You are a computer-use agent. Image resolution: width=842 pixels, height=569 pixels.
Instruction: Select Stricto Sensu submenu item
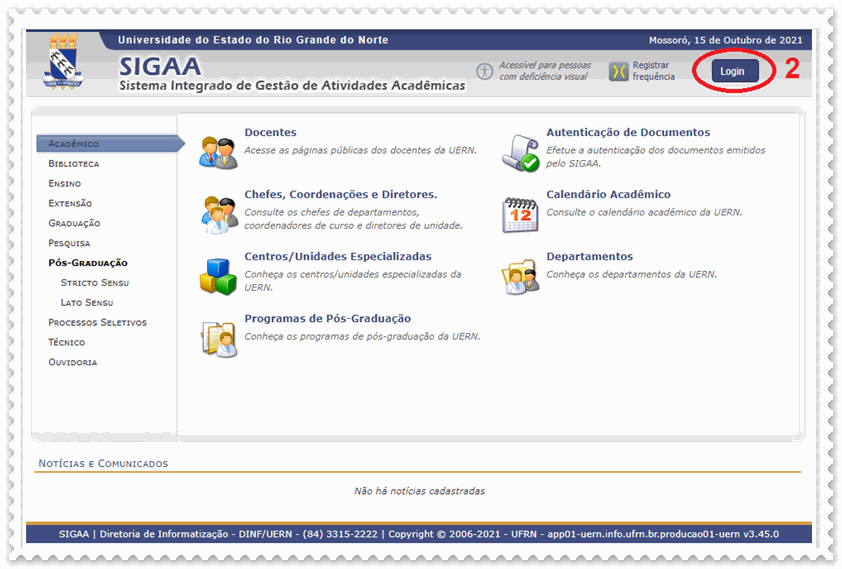pos(94,283)
